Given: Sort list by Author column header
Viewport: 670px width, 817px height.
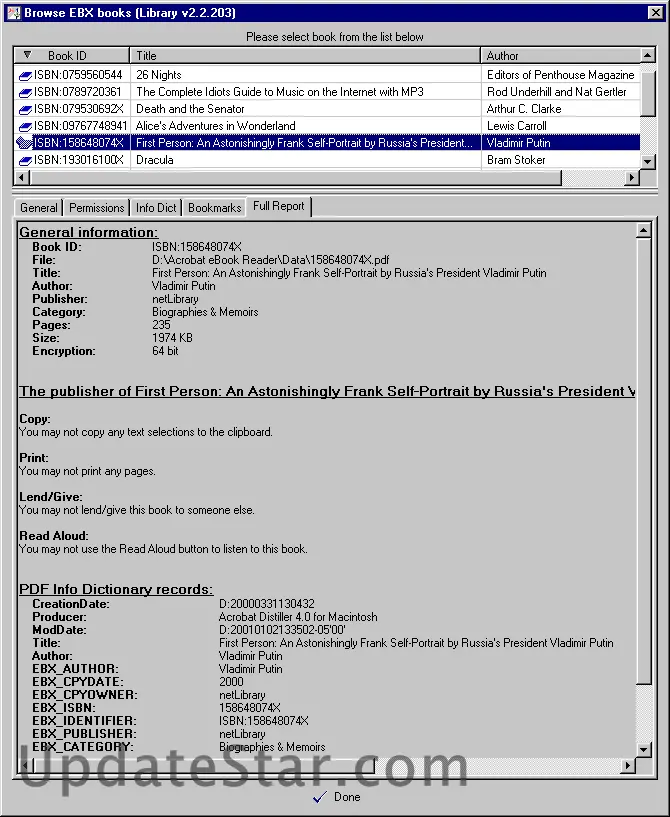Looking at the screenshot, I should [x=560, y=55].
